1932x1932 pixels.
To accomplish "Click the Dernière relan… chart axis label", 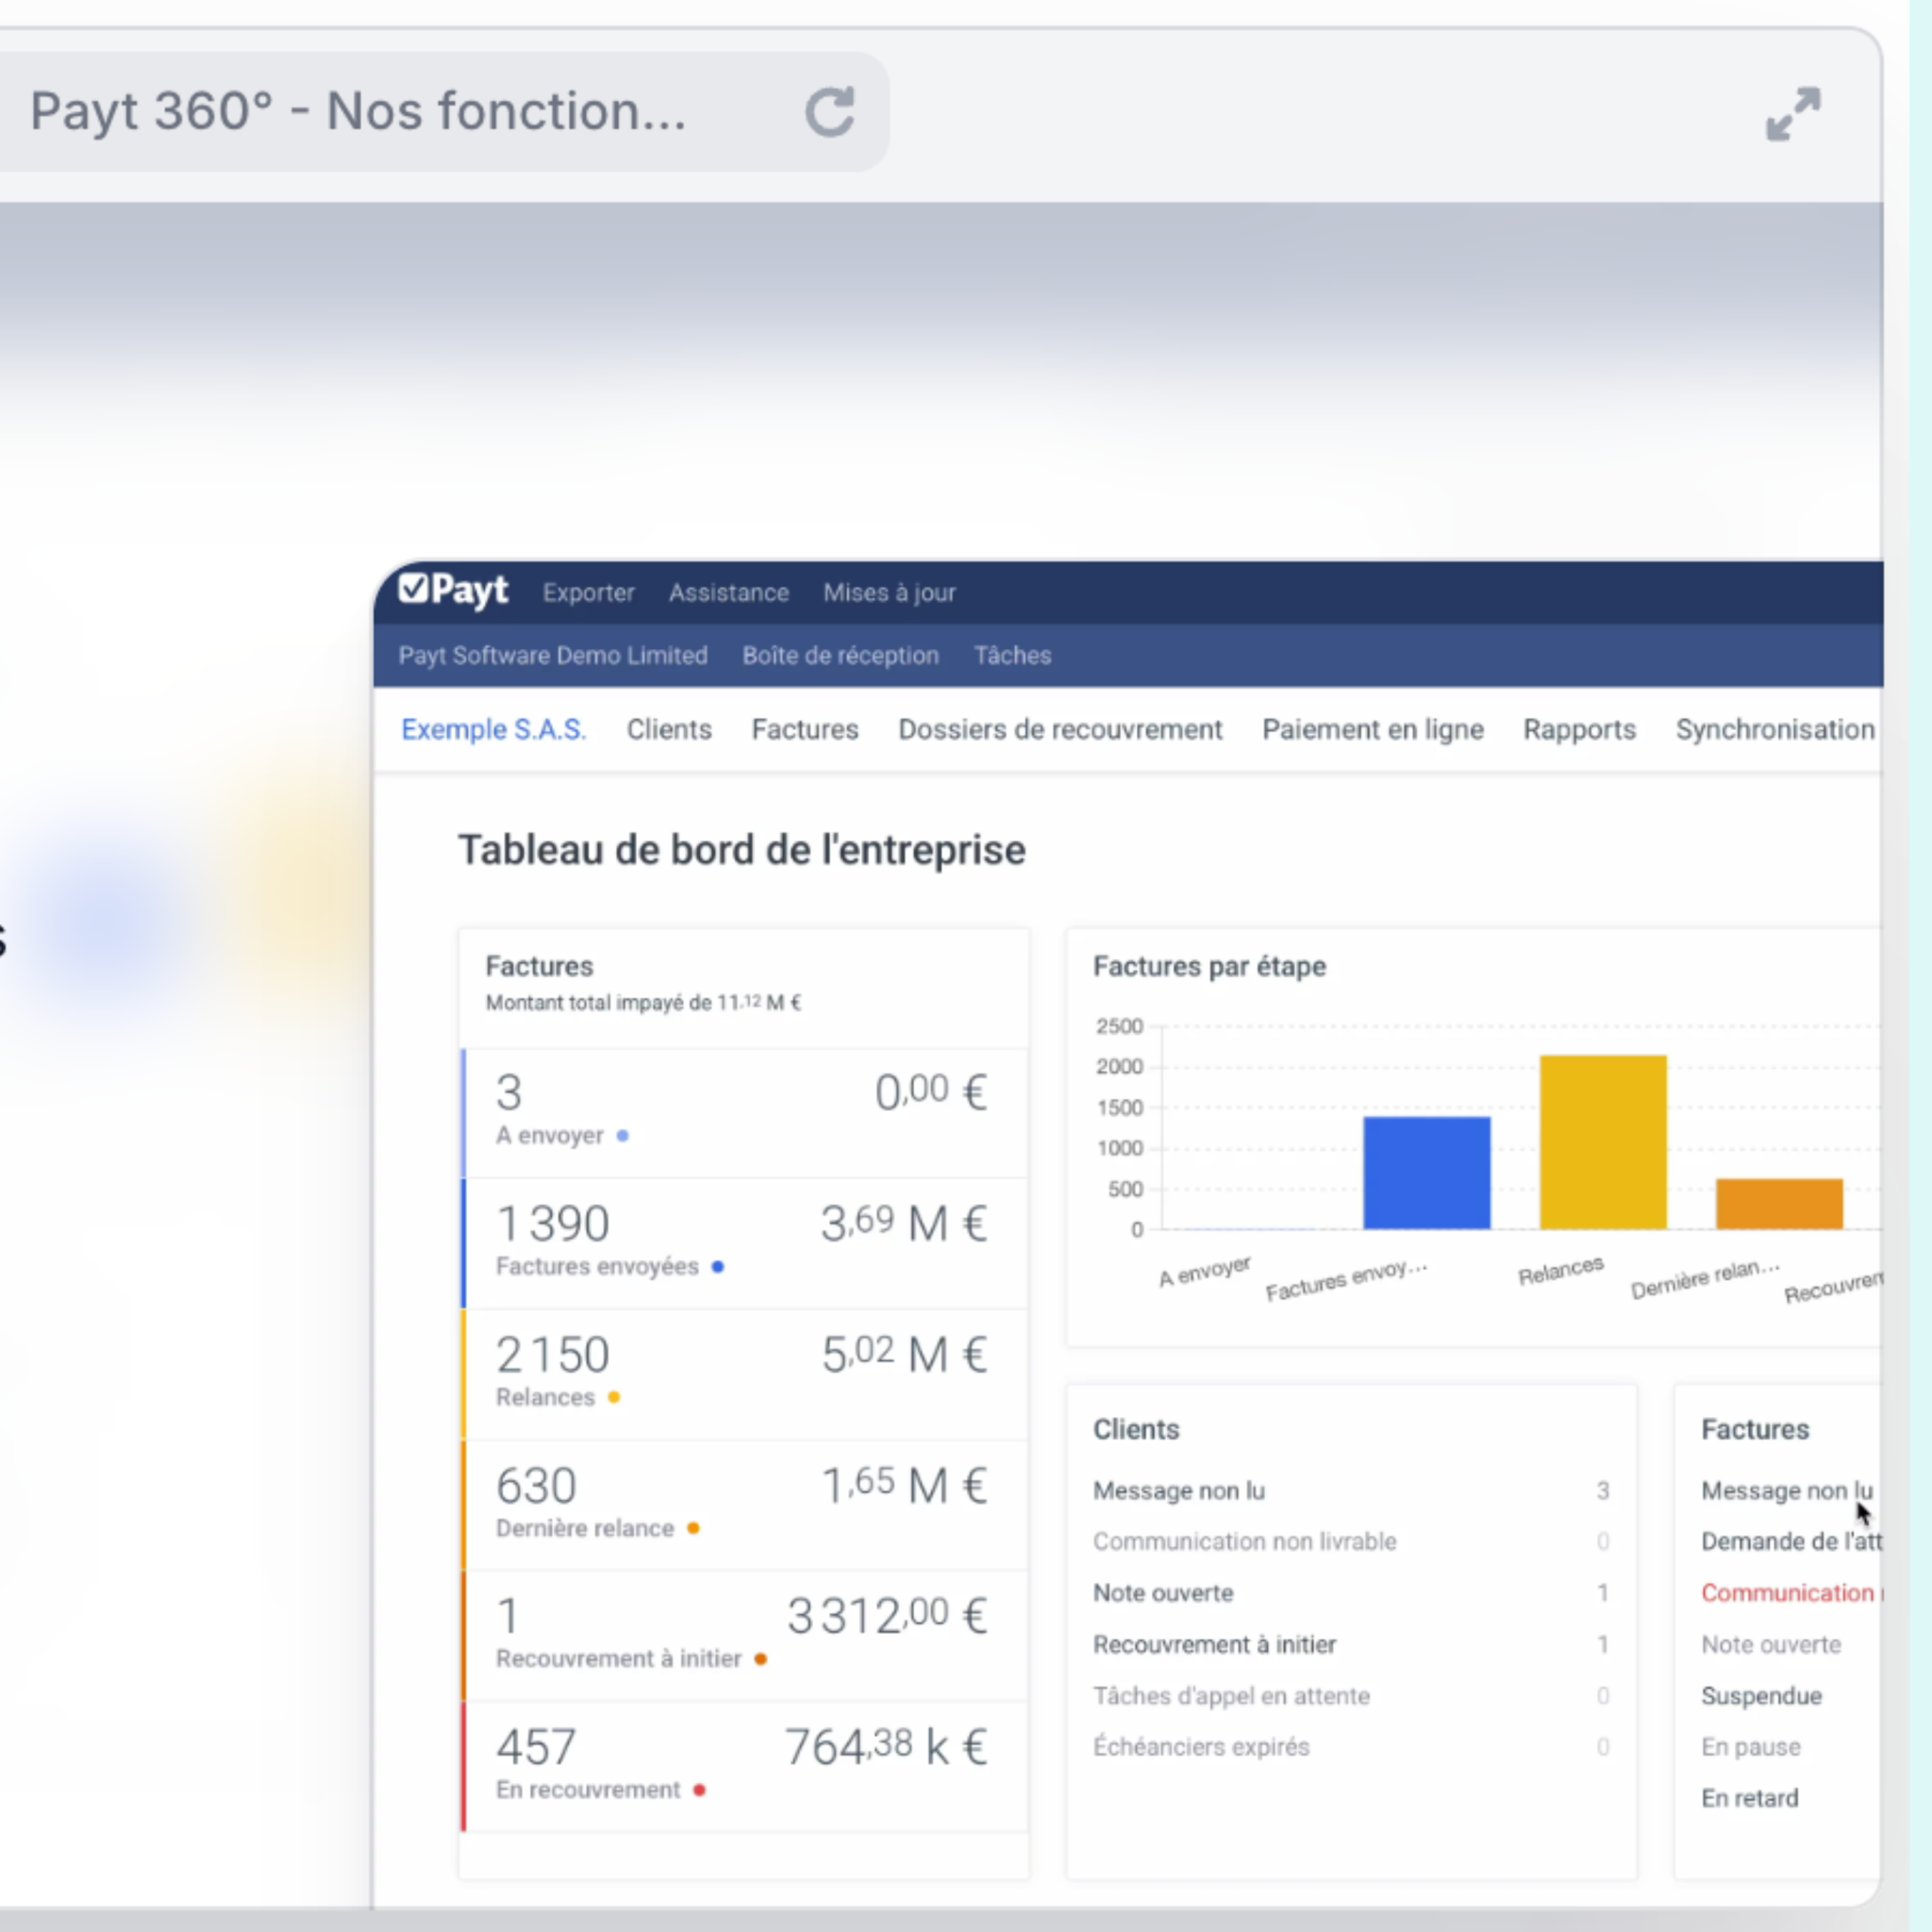I will tap(1705, 1278).
